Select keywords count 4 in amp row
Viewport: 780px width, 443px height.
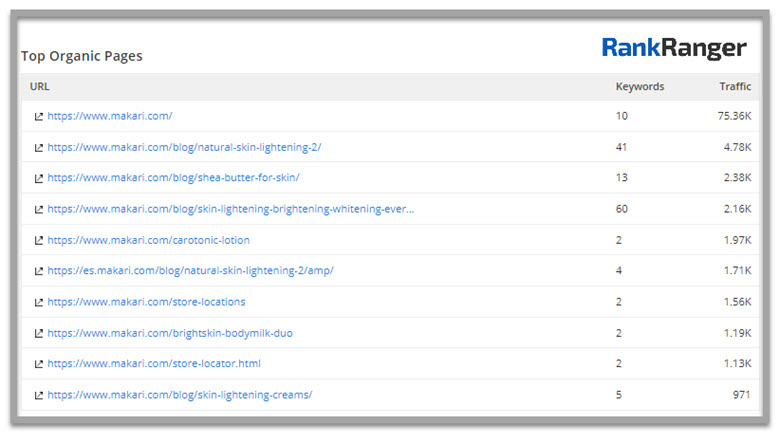point(619,270)
